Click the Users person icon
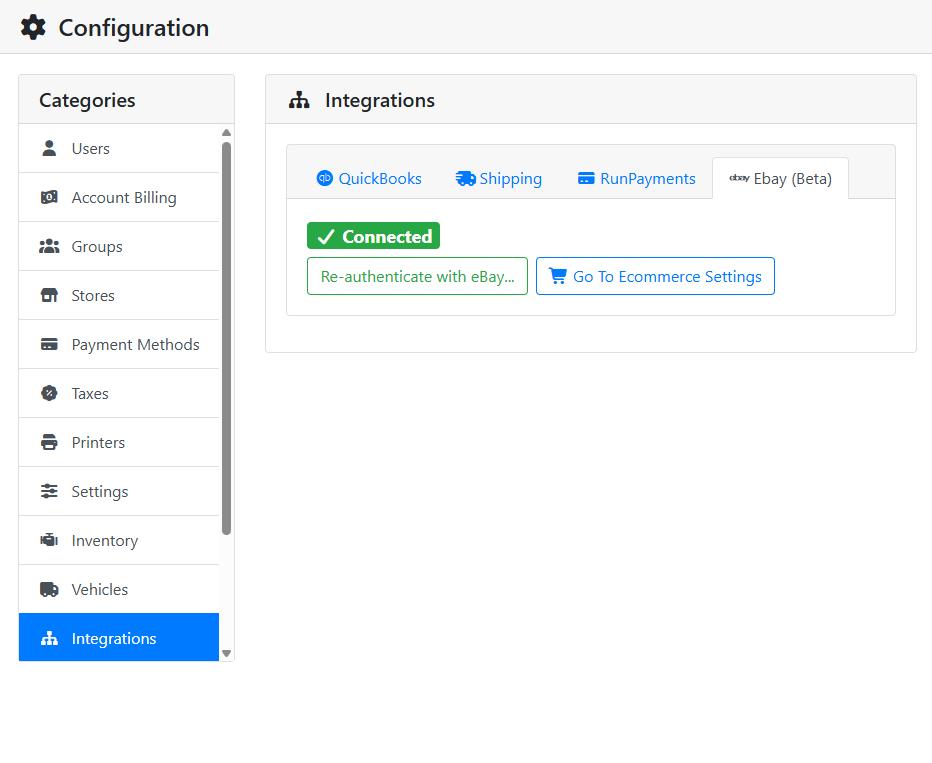This screenshot has height=763, width=932. (49, 149)
